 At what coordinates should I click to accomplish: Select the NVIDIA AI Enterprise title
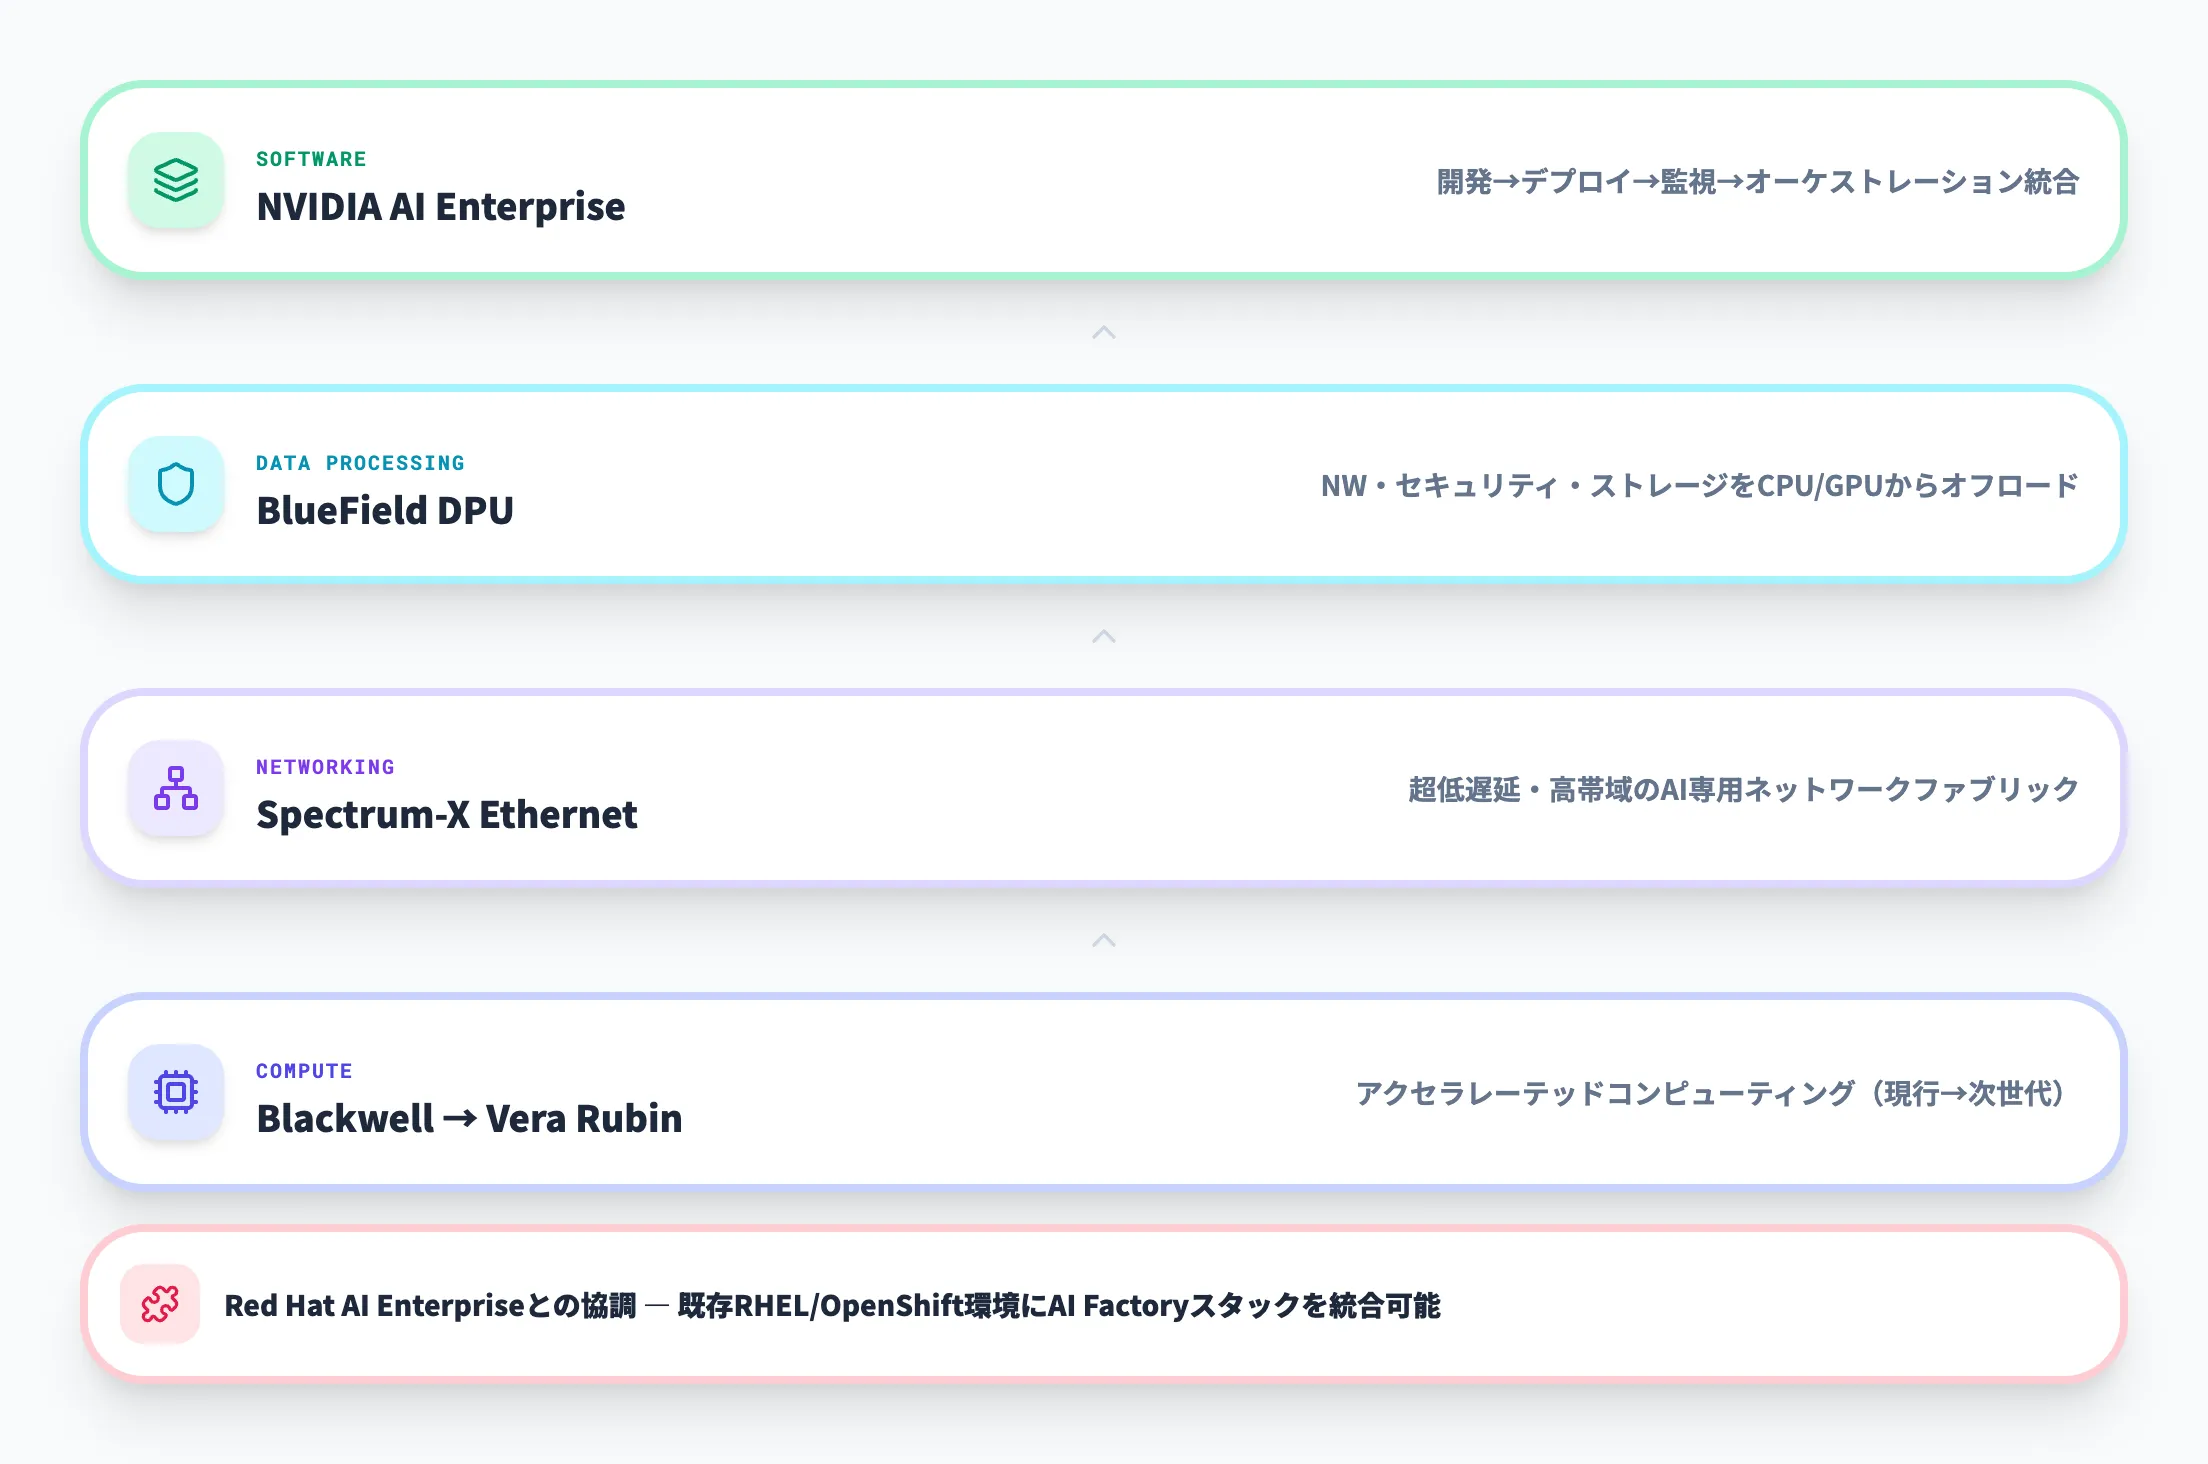(441, 207)
